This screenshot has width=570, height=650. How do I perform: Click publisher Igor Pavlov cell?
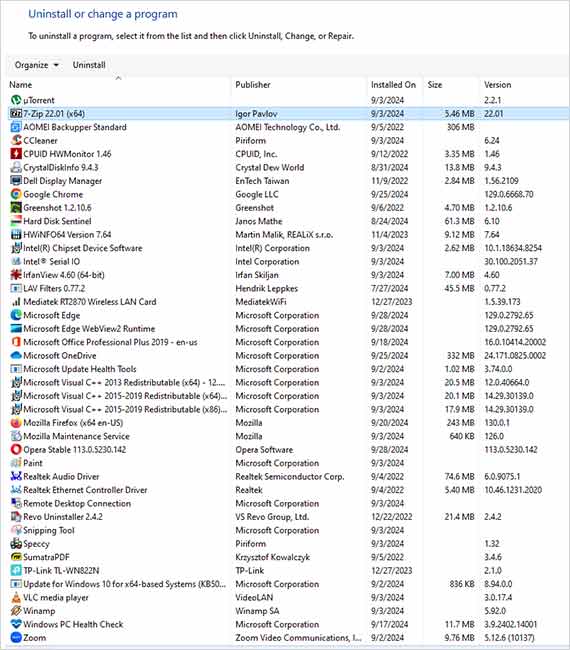[256, 114]
